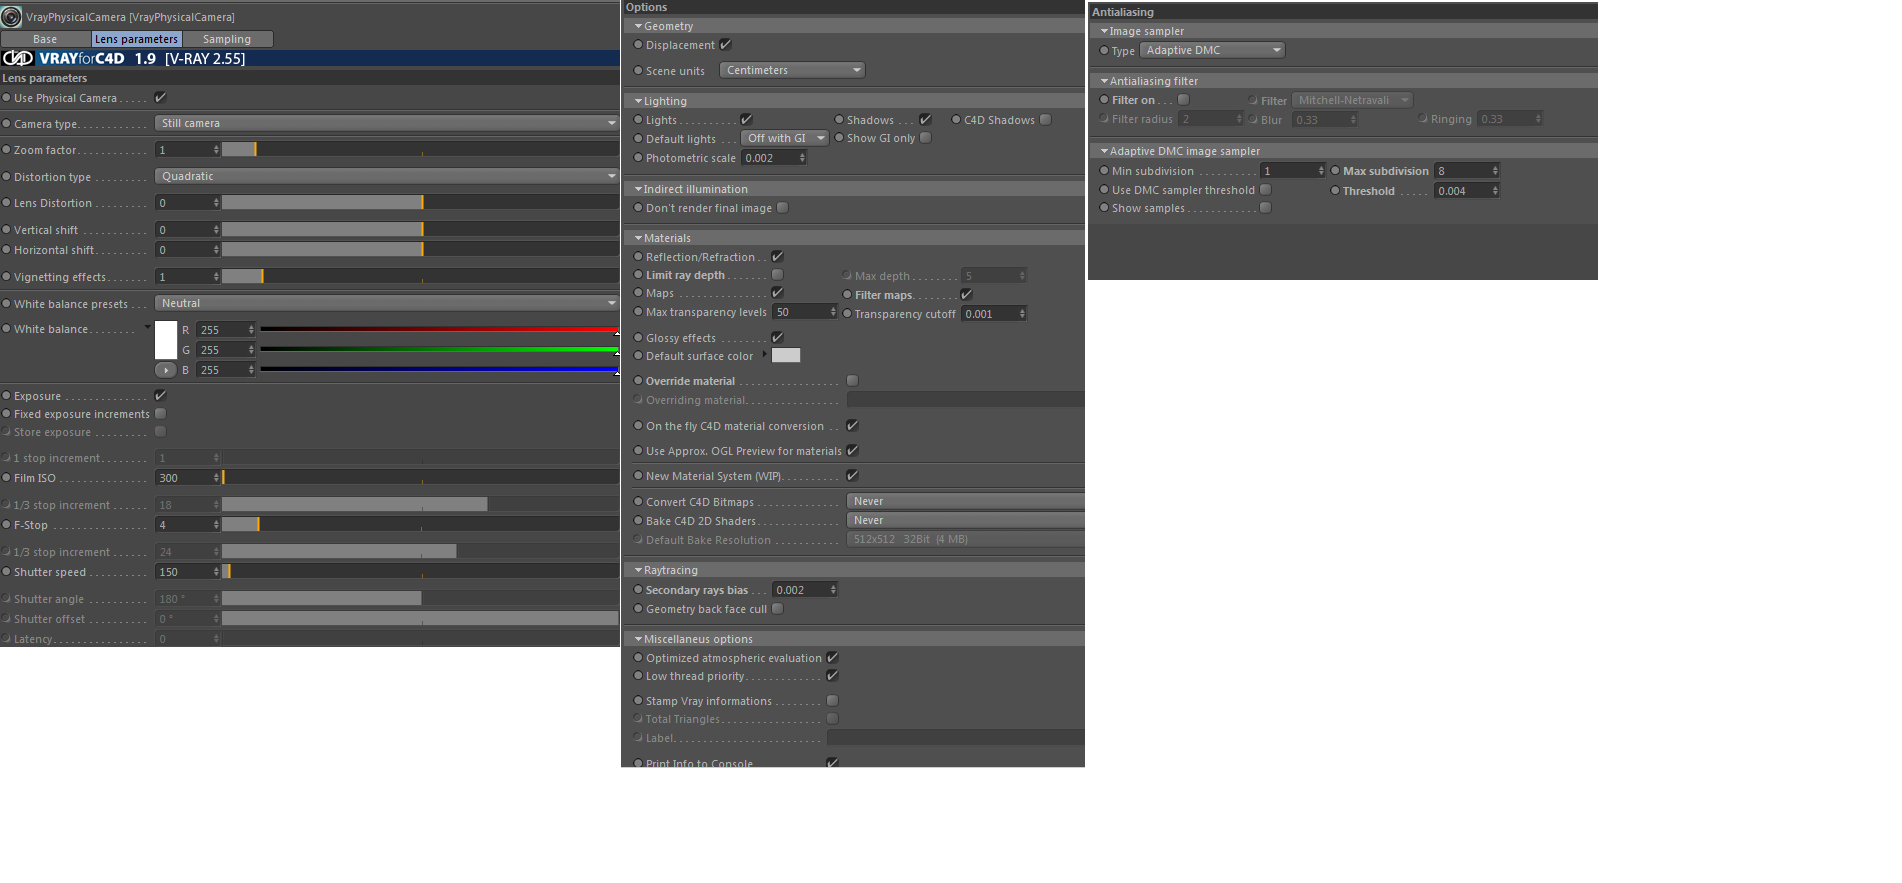Viewport: 1902px width, 883px height.
Task: Click the animation dot beside Horizontal shift
Action: point(6,250)
